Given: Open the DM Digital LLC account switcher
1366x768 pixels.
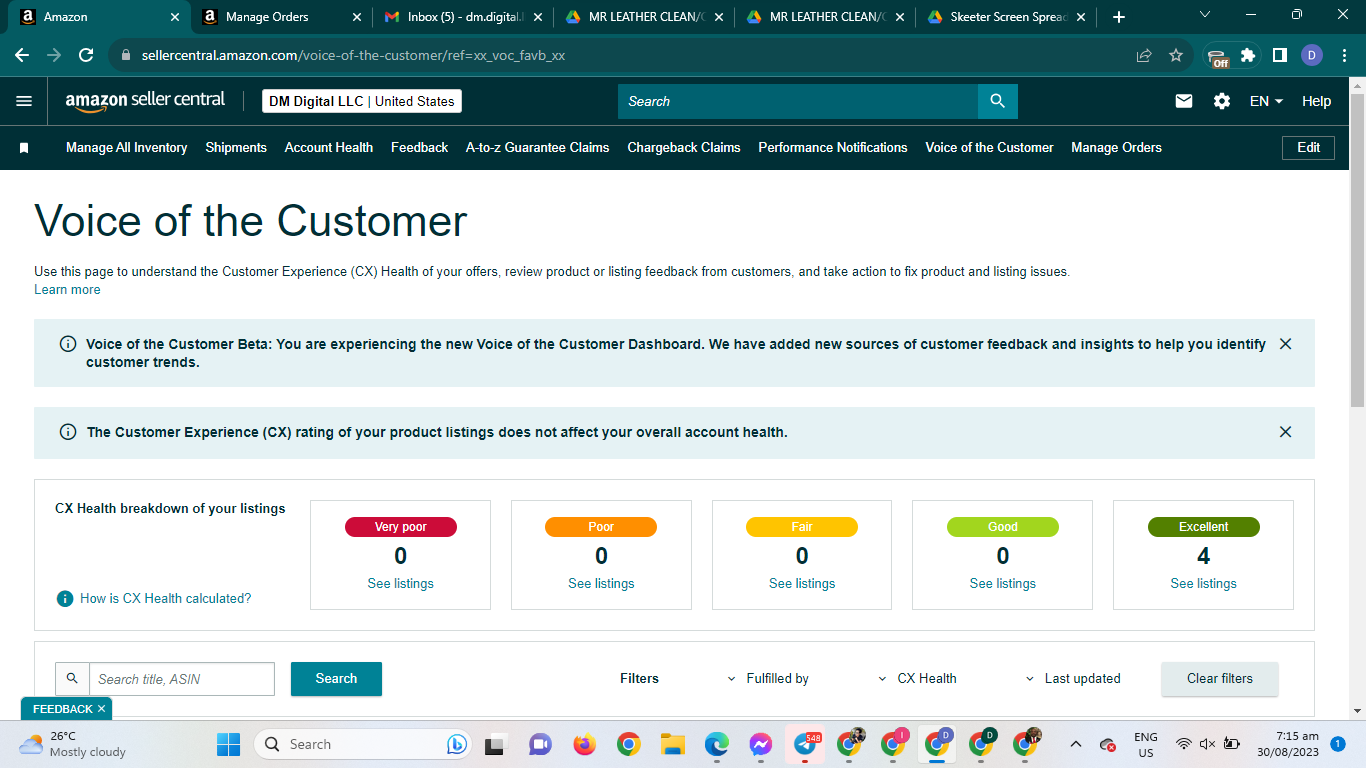Looking at the screenshot, I should pyautogui.click(x=362, y=101).
